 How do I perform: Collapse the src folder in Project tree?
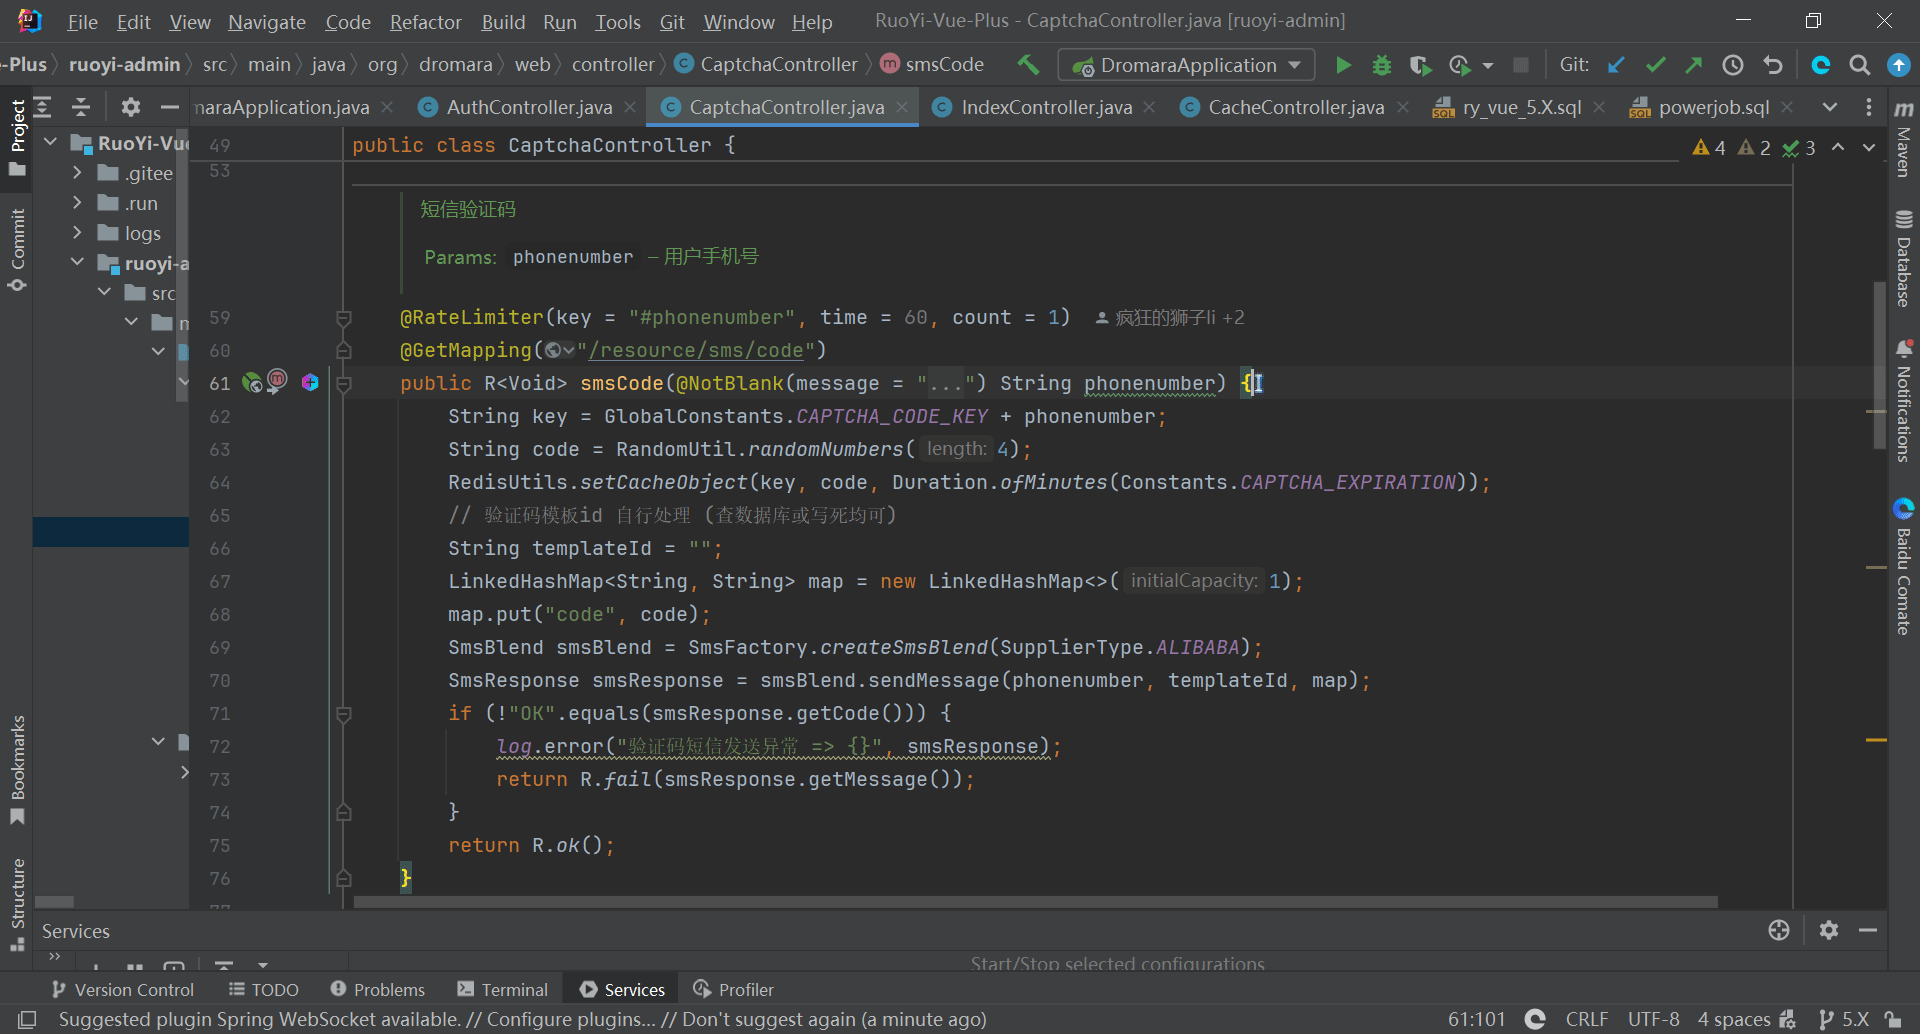[105, 293]
